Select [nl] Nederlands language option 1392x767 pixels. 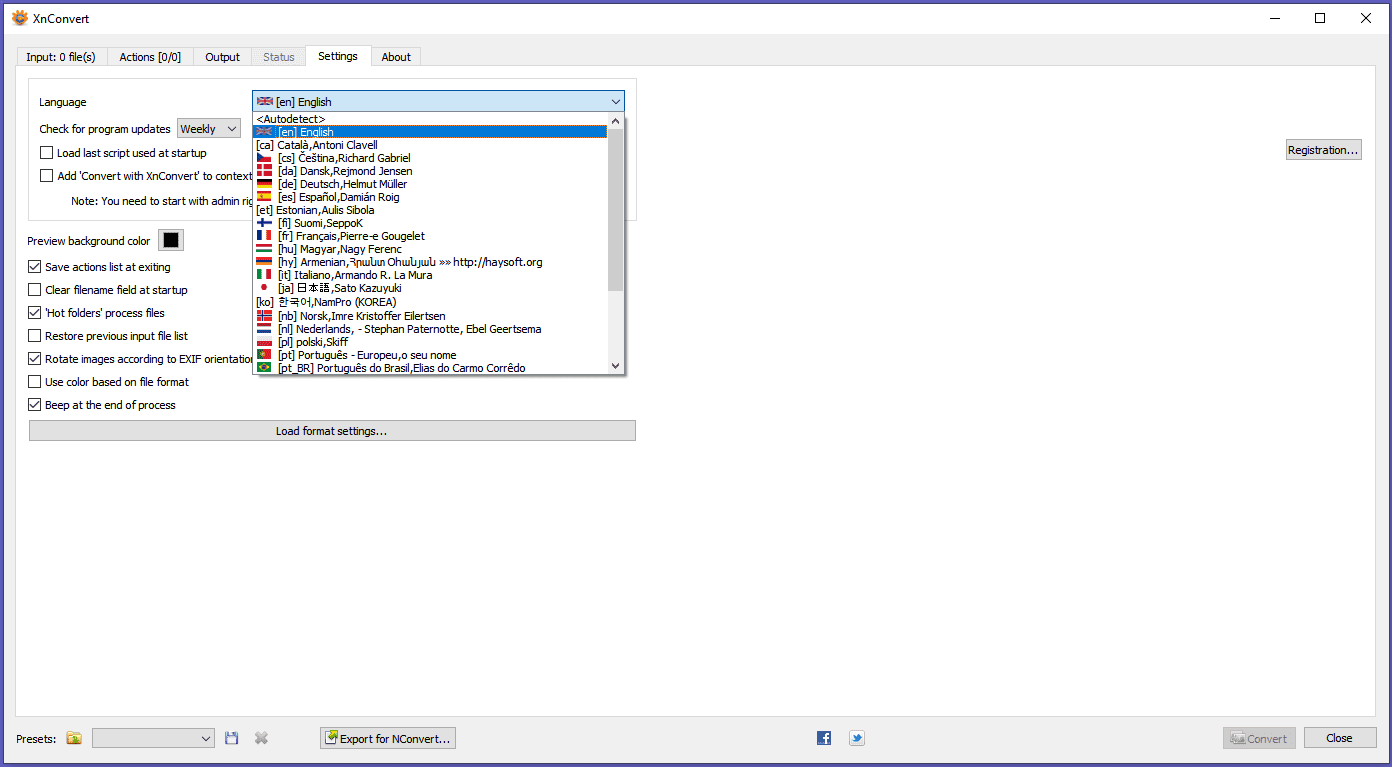tap(430, 329)
